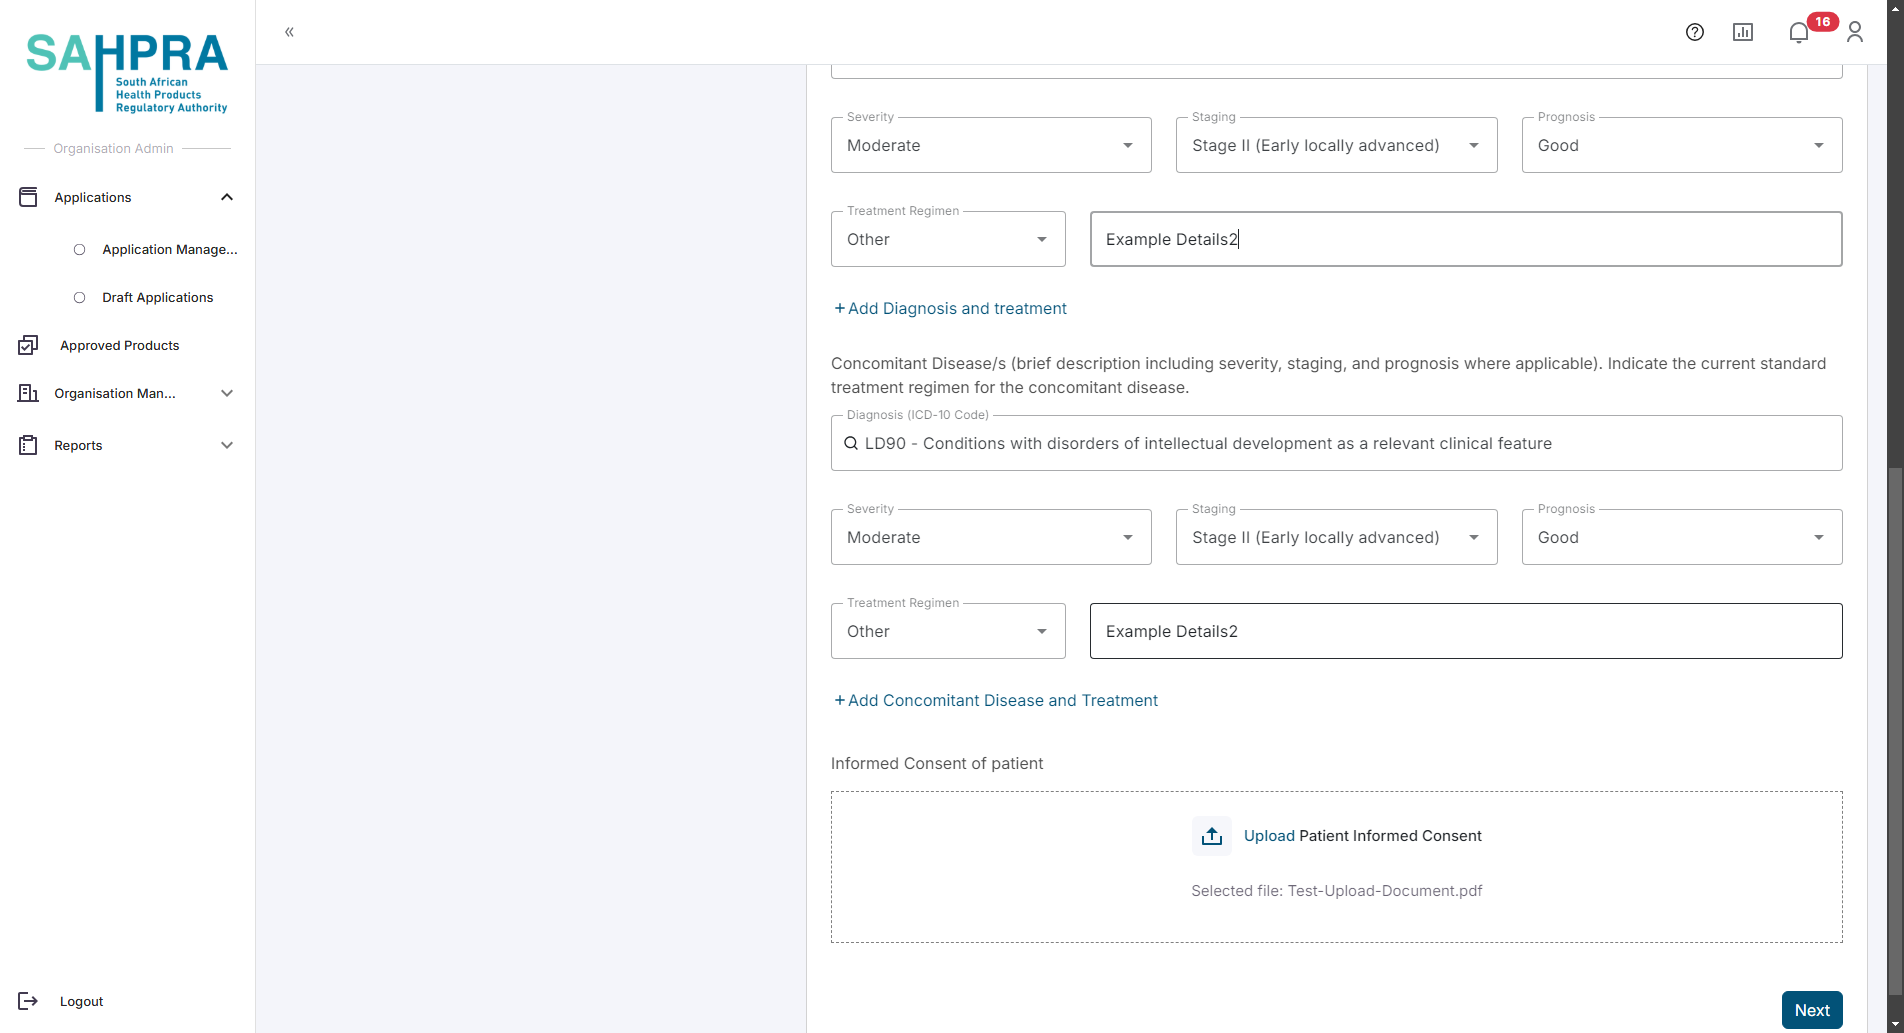Click Logout in the sidebar
The width and height of the screenshot is (1904, 1033).
coord(81,1001)
